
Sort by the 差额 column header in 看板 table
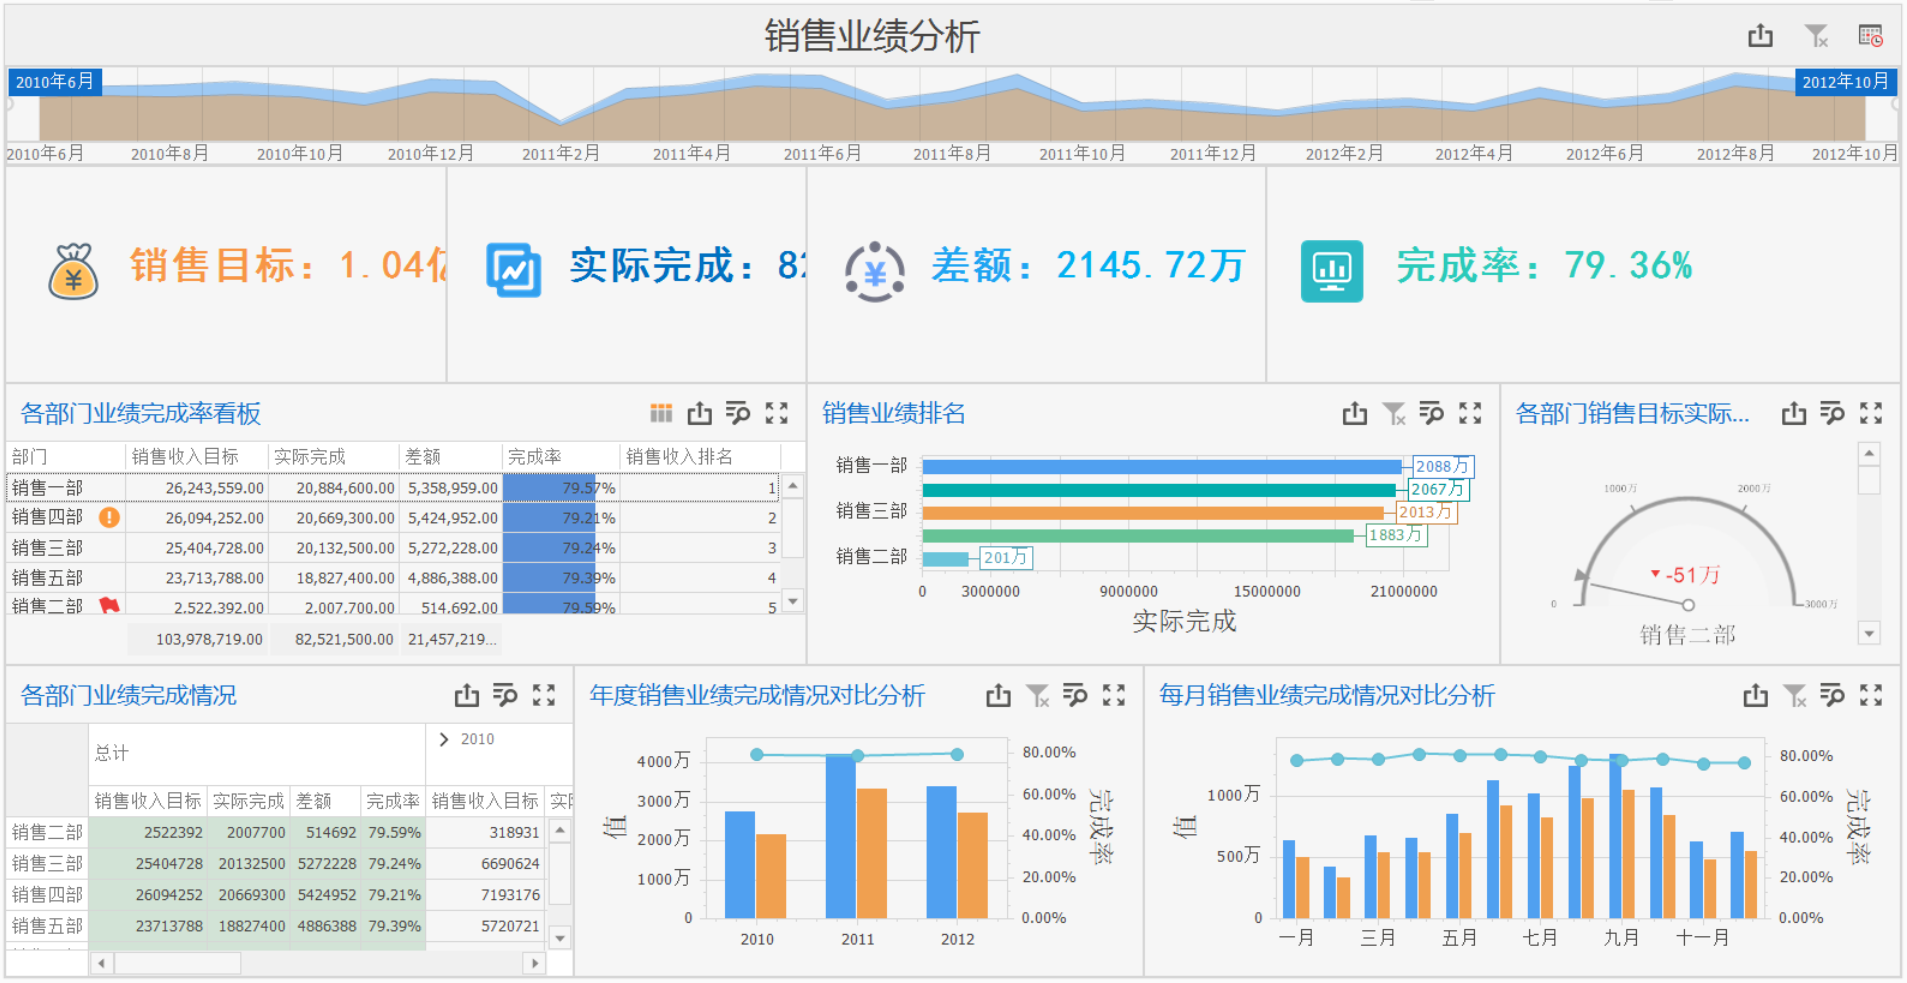[450, 457]
